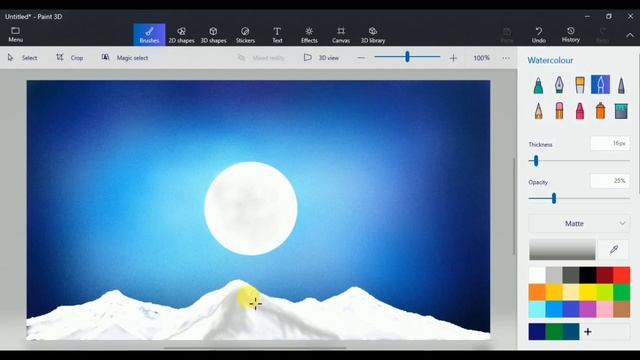Image resolution: width=640 pixels, height=360 pixels.
Task: Pick the orange colour swatch
Action: pos(537,292)
